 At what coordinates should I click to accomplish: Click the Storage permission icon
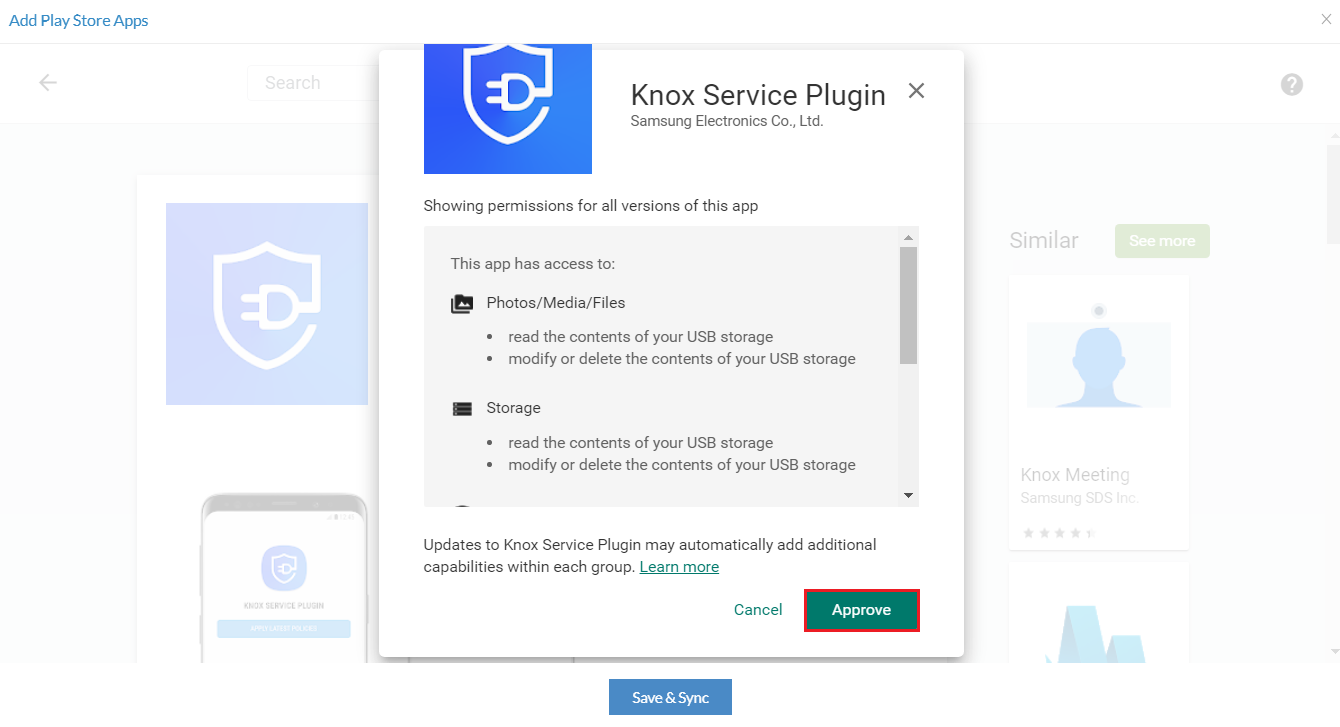[x=462, y=408]
